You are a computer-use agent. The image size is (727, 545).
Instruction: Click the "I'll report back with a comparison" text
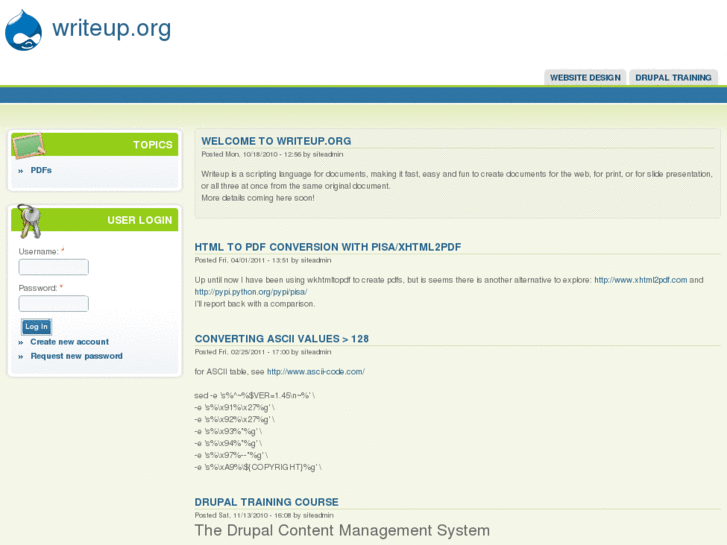[255, 304]
